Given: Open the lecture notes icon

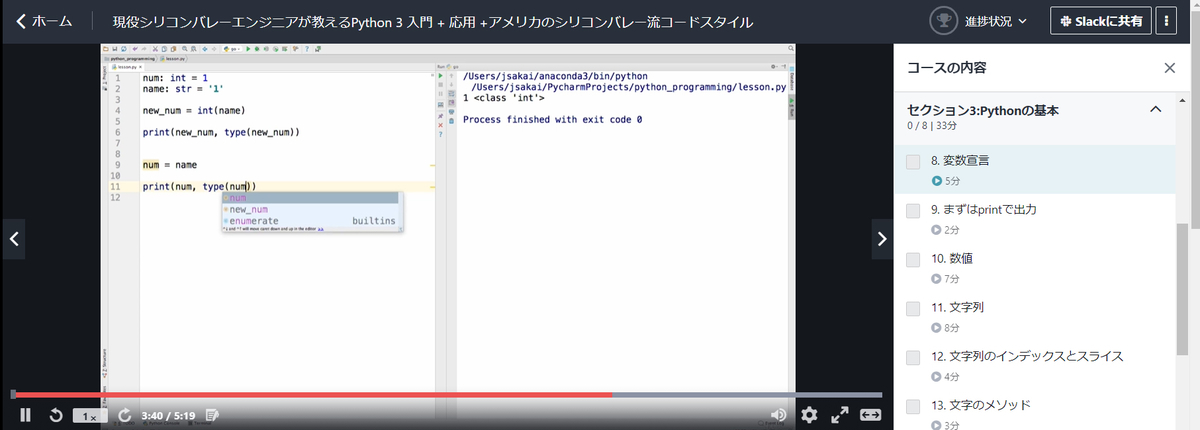Looking at the screenshot, I should point(213,415).
